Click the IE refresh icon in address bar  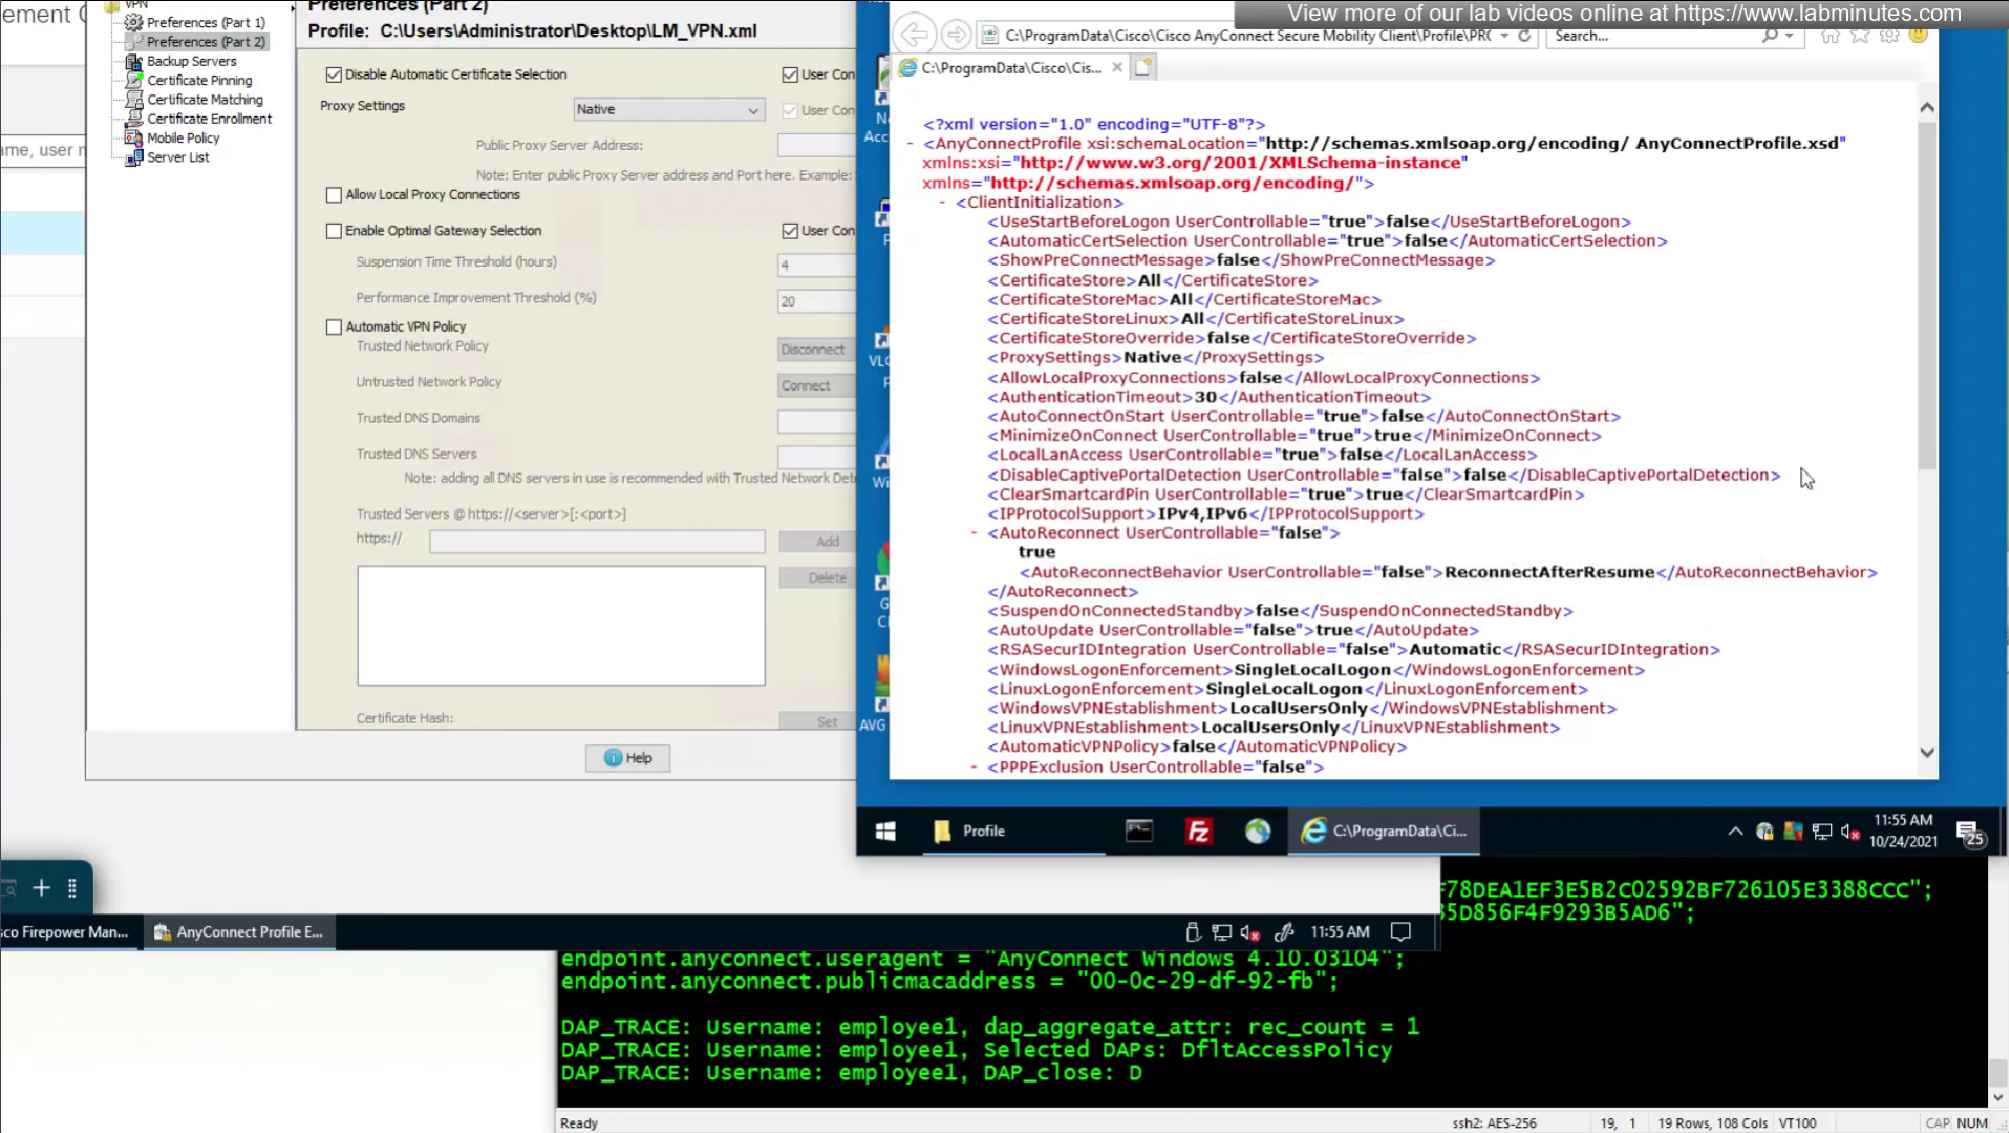tap(1525, 36)
